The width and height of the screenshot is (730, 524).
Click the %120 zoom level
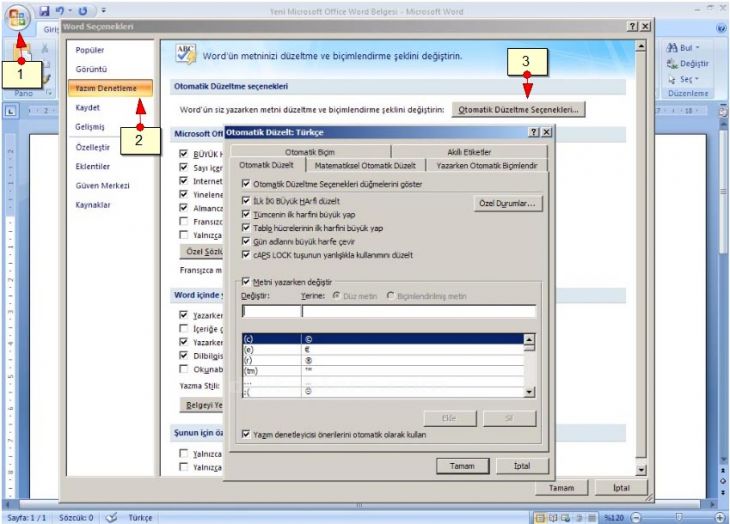pyautogui.click(x=614, y=517)
